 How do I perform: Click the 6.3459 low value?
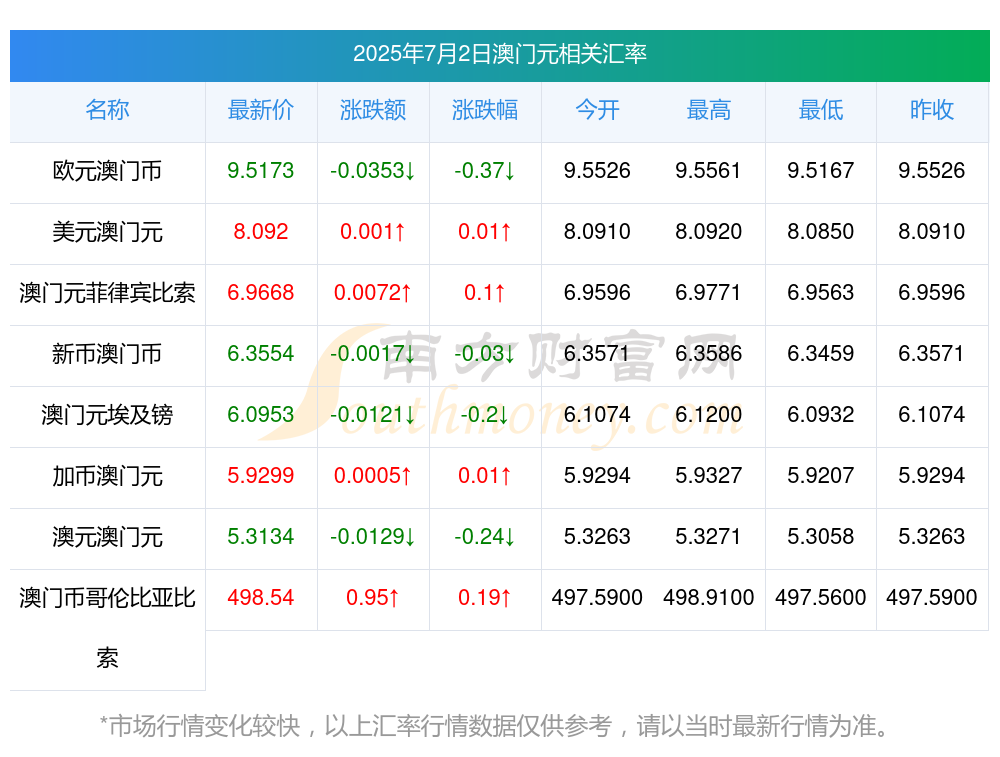(x=821, y=353)
